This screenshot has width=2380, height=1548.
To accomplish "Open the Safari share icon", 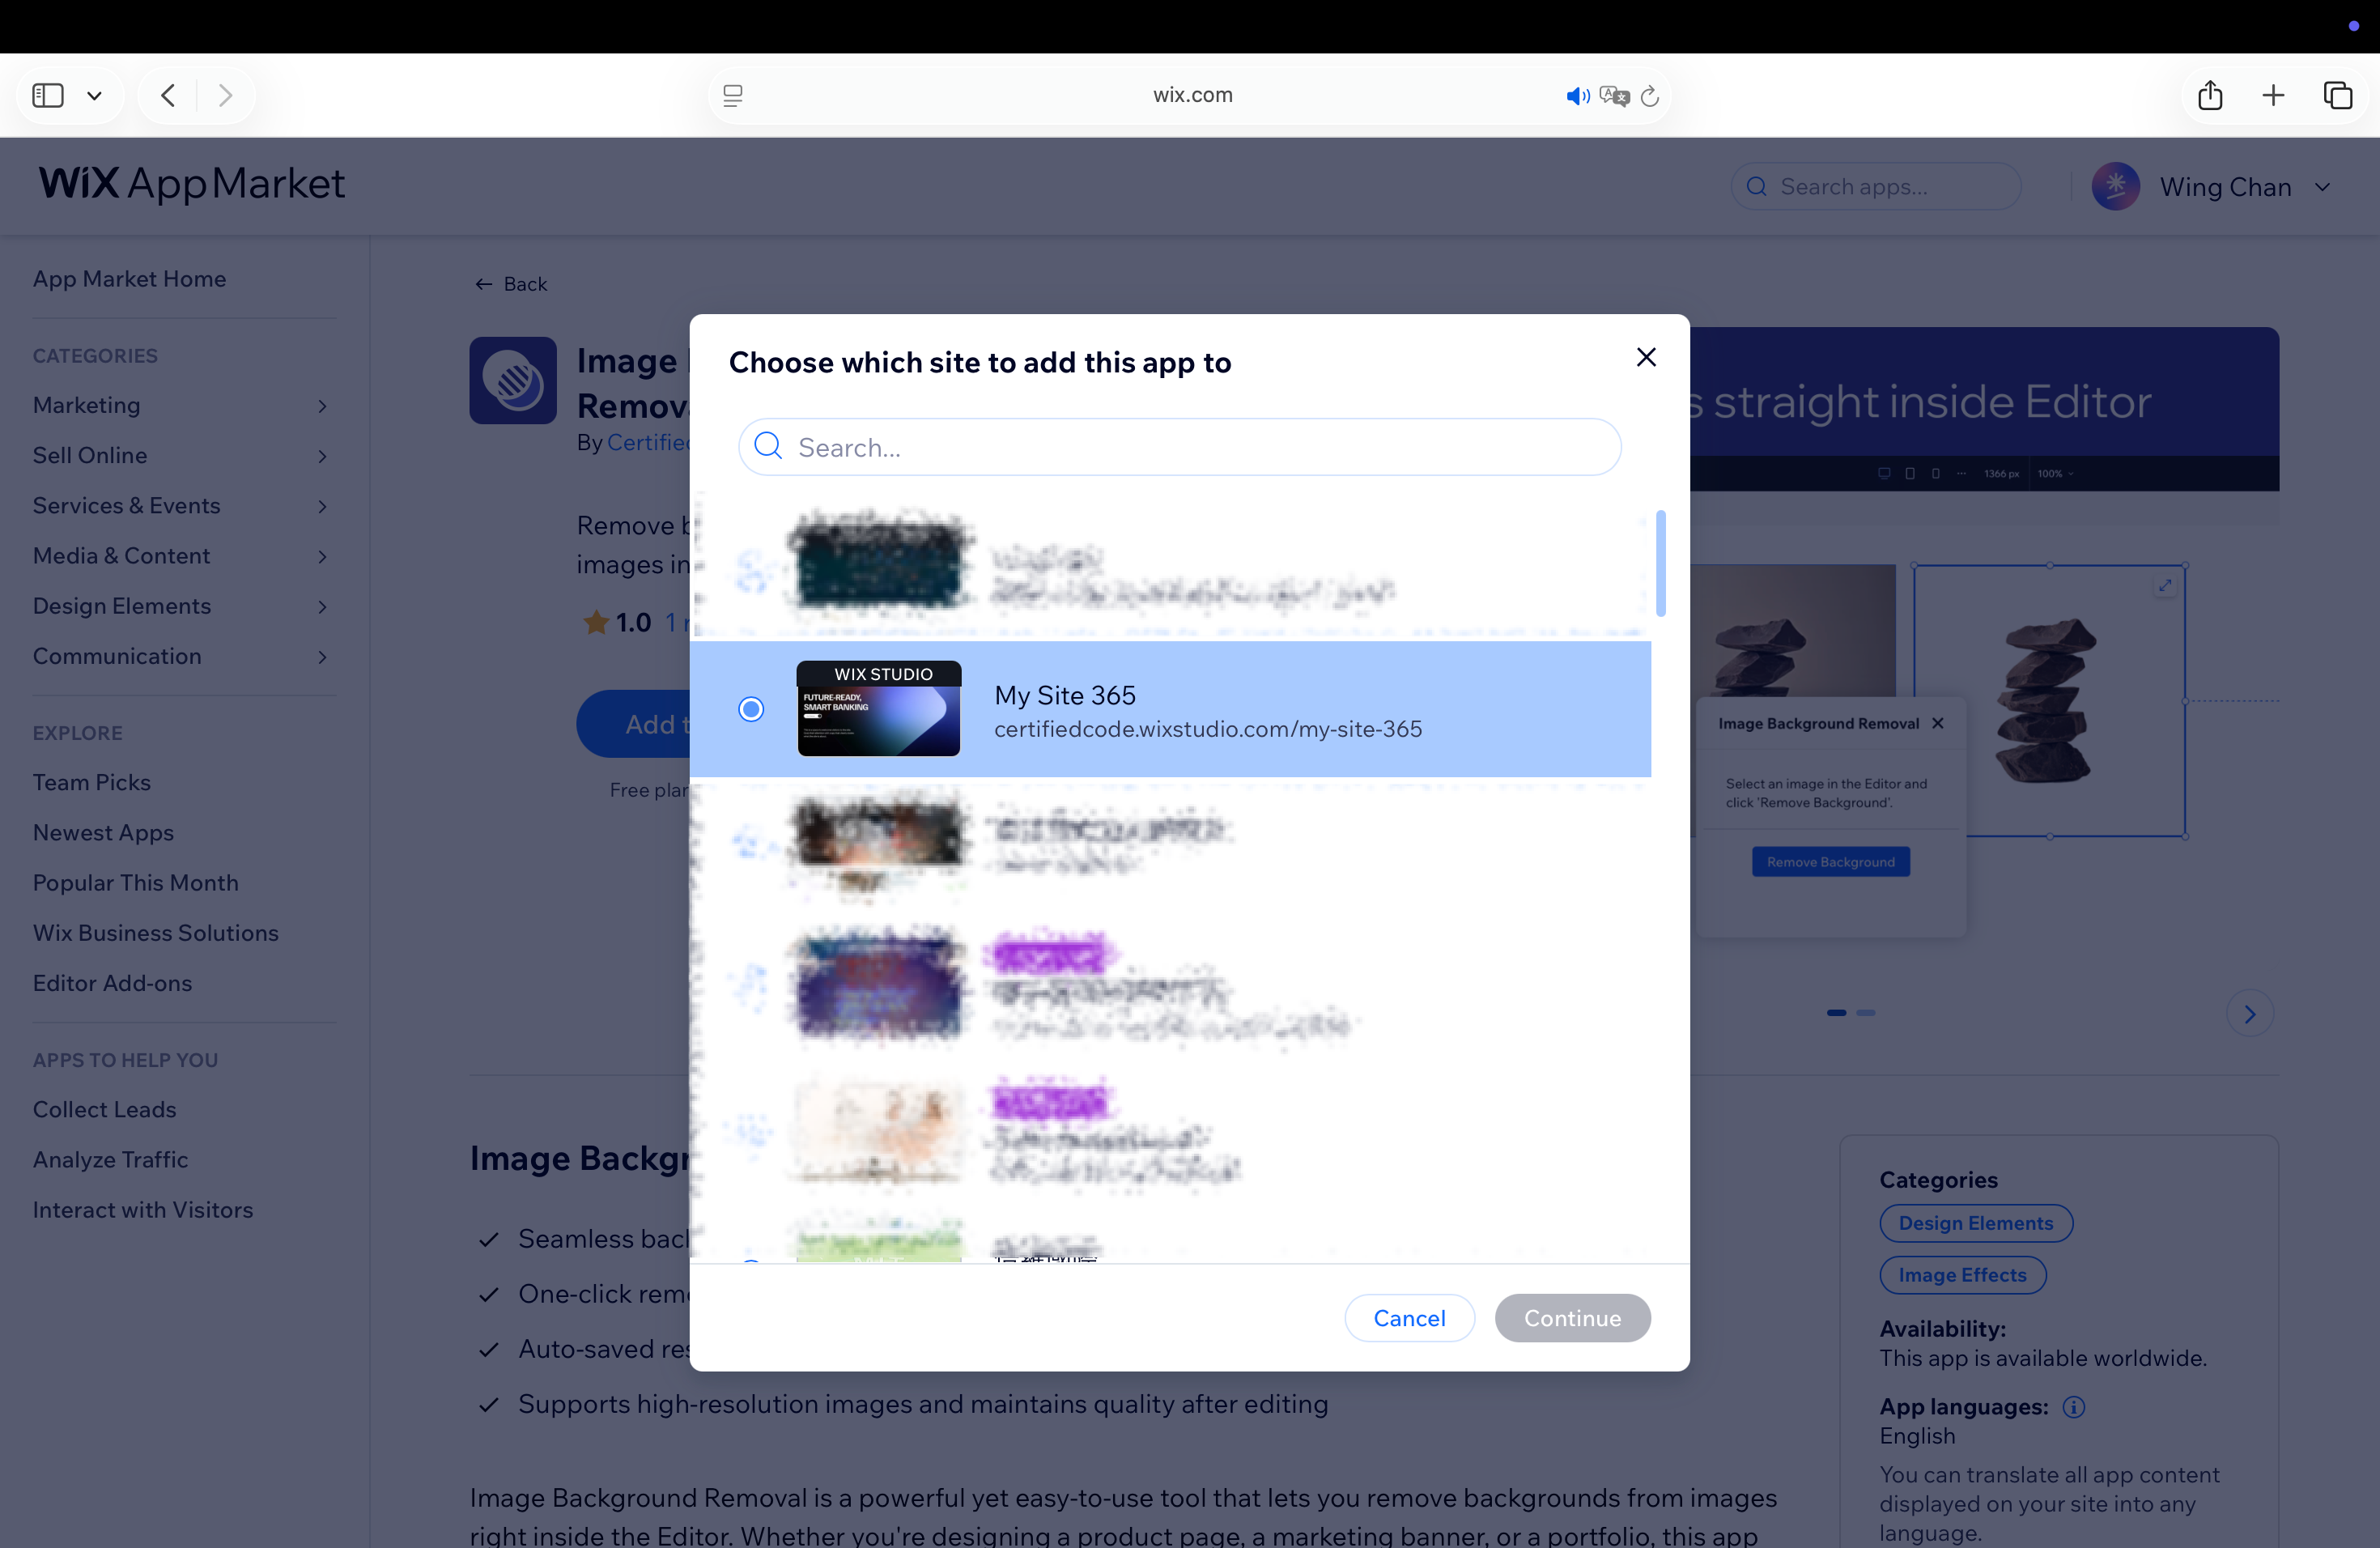I will (2210, 95).
